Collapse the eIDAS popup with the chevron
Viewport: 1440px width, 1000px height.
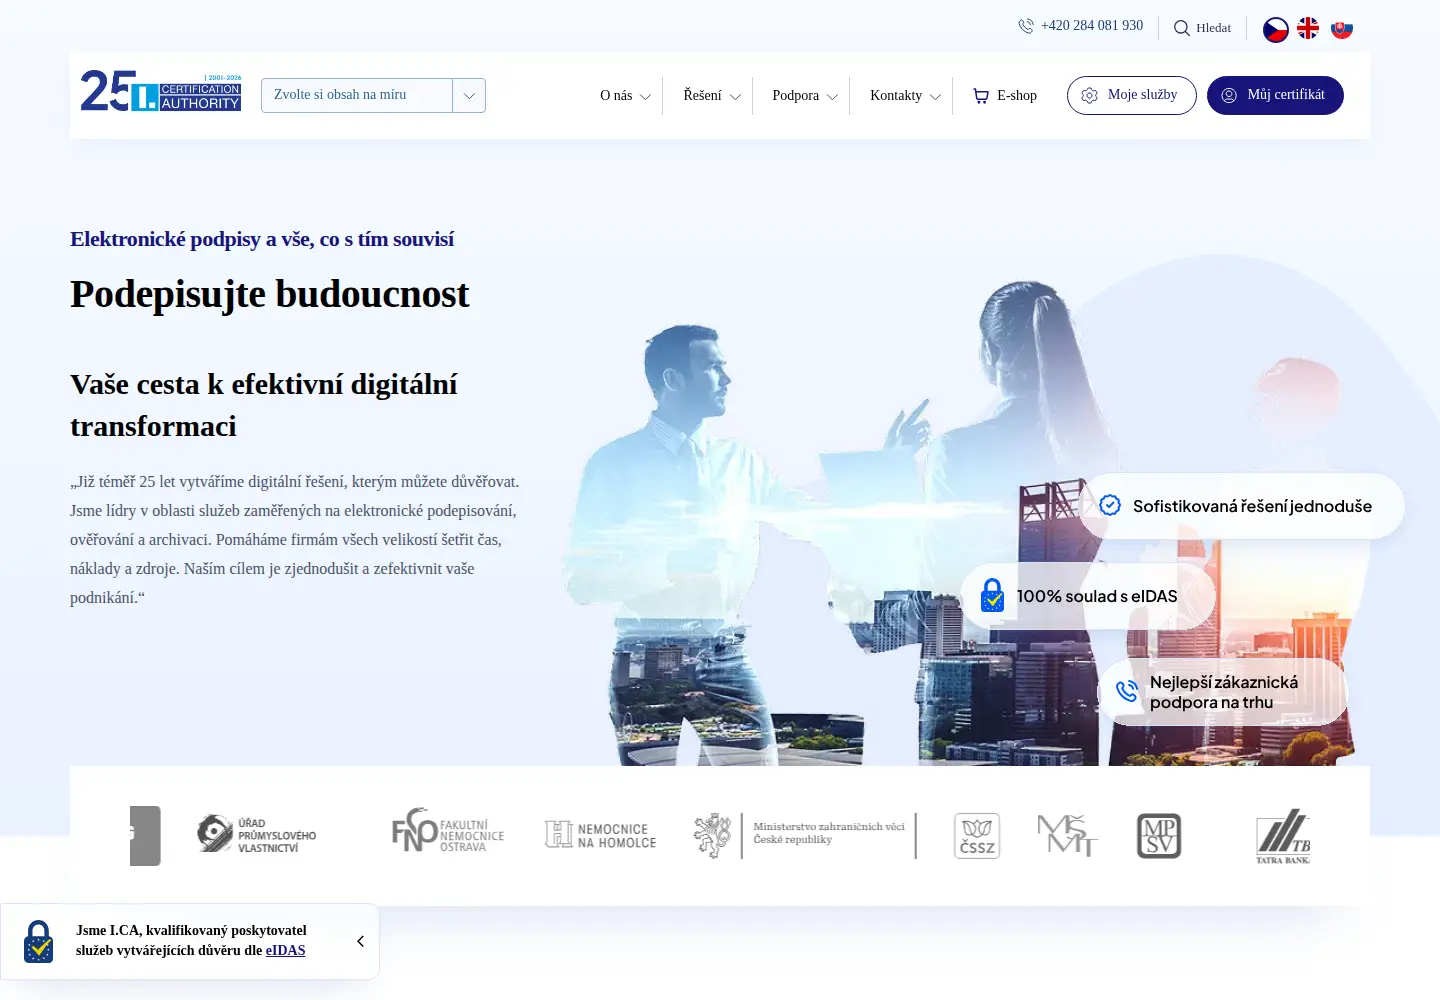360,941
